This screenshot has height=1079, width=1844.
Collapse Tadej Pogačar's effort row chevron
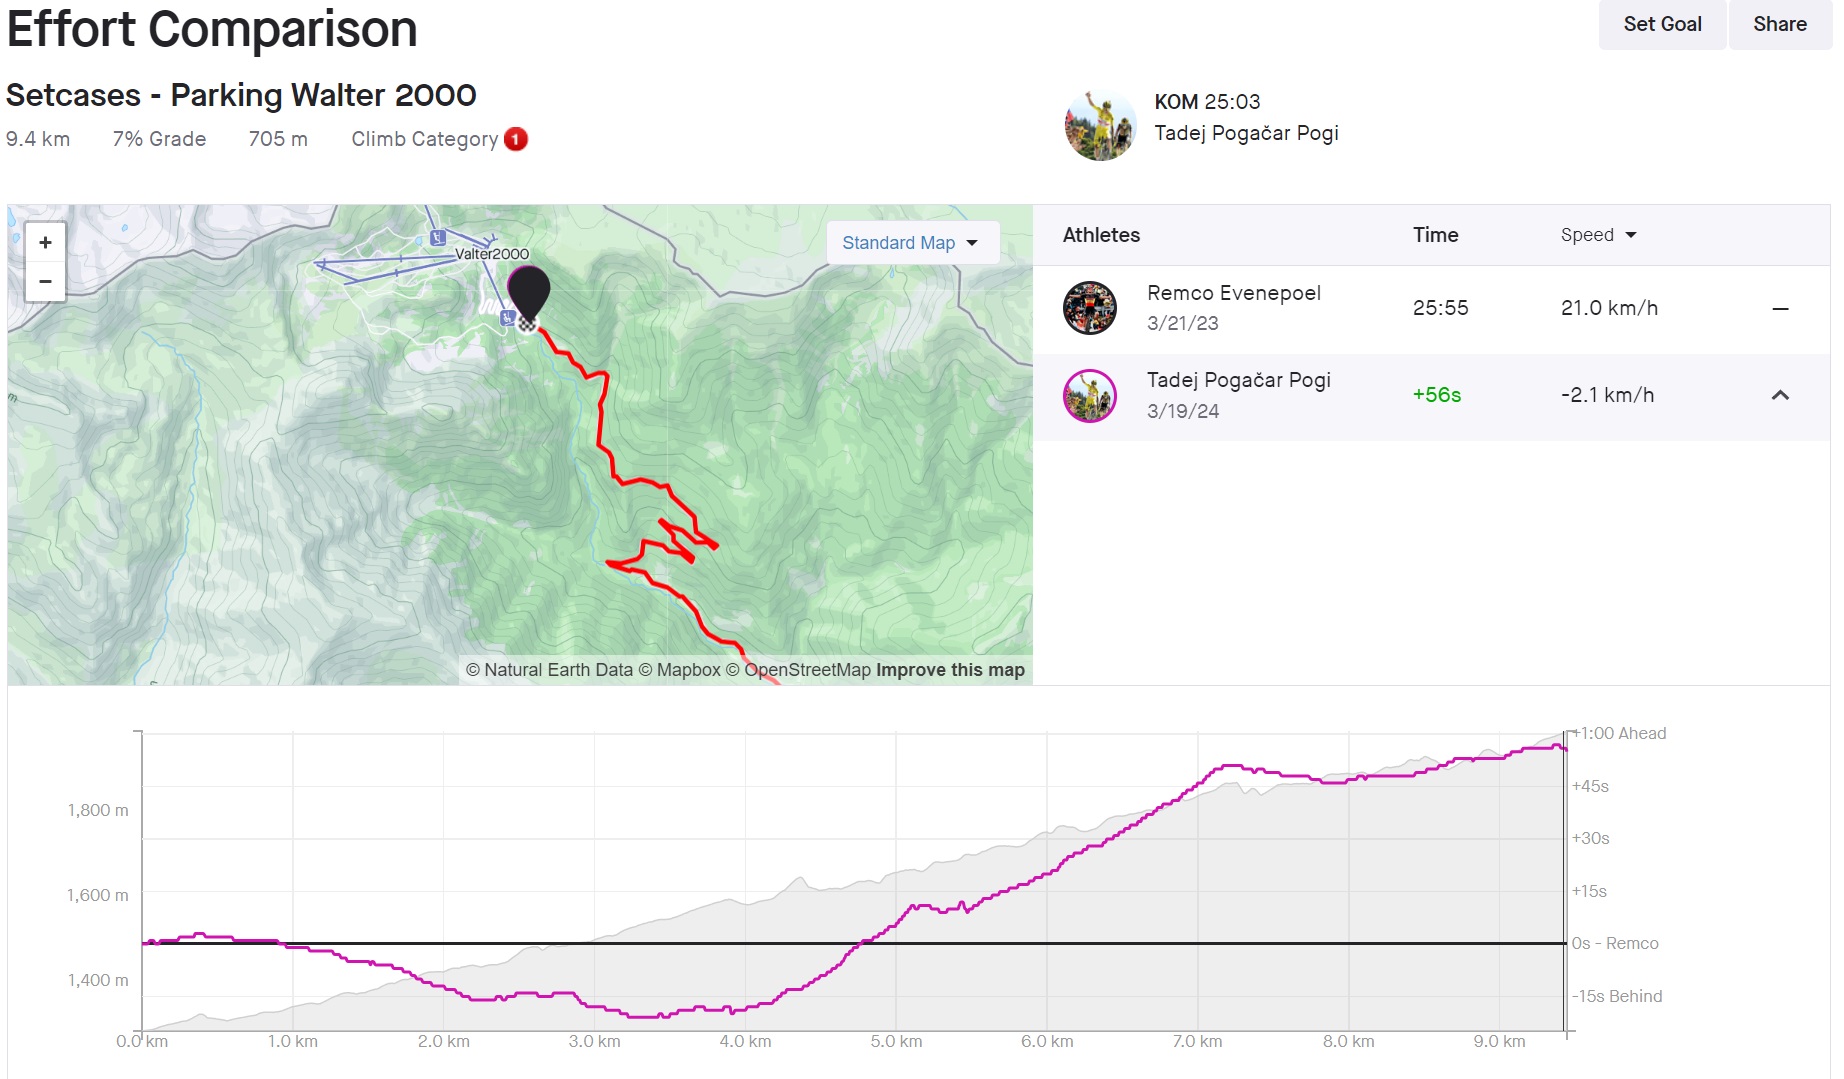pyautogui.click(x=1780, y=396)
